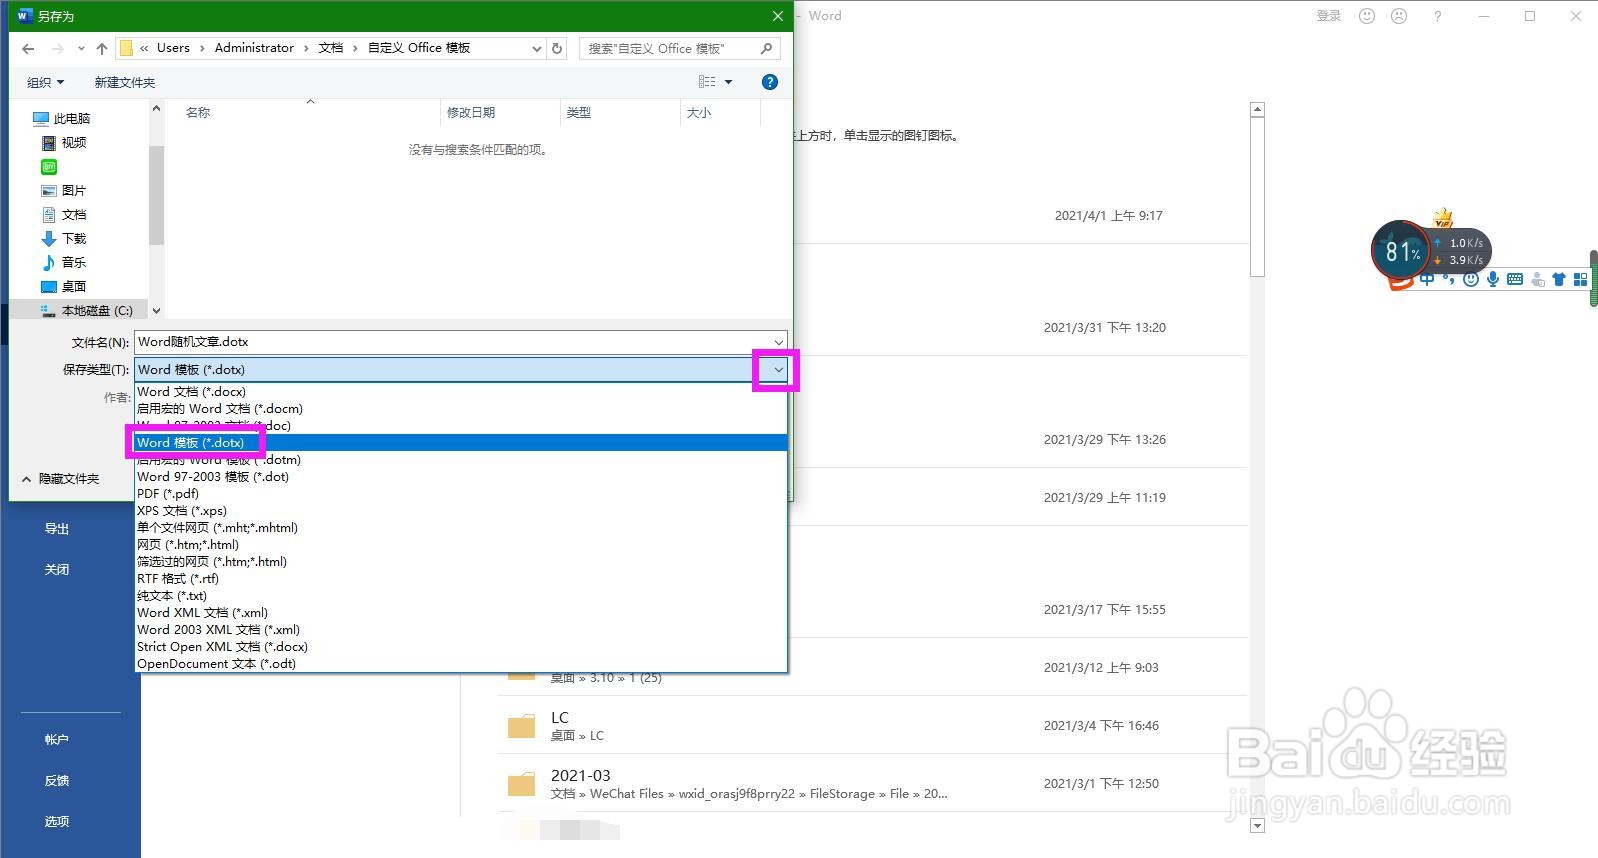This screenshot has width=1598, height=858.
Task: Choose 筛选过的网页 type
Action: click(x=461, y=561)
